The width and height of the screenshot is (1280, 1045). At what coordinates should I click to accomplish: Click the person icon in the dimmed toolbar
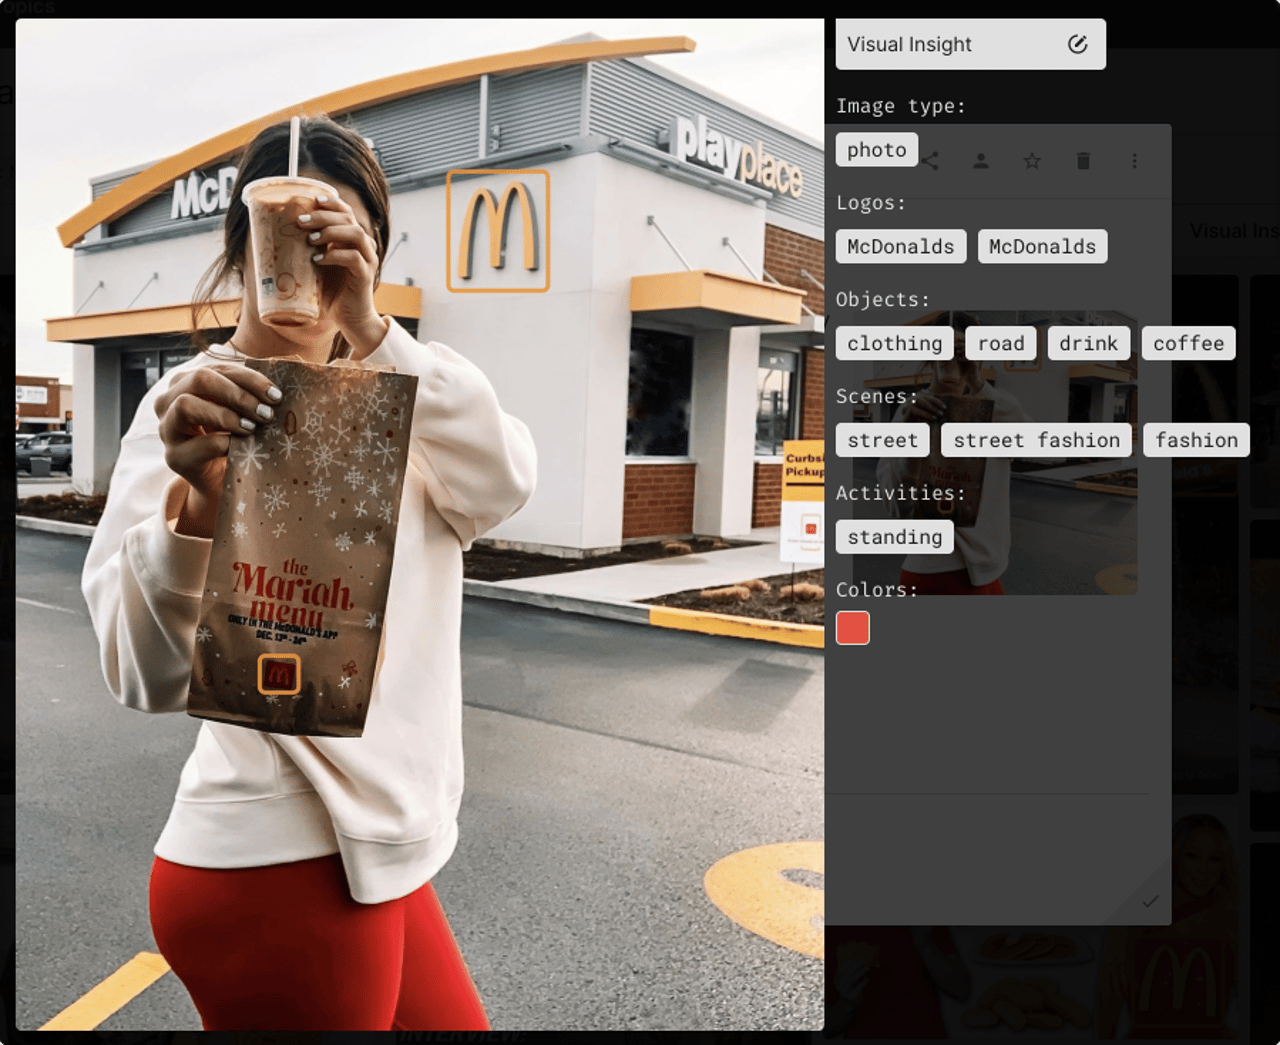click(981, 161)
